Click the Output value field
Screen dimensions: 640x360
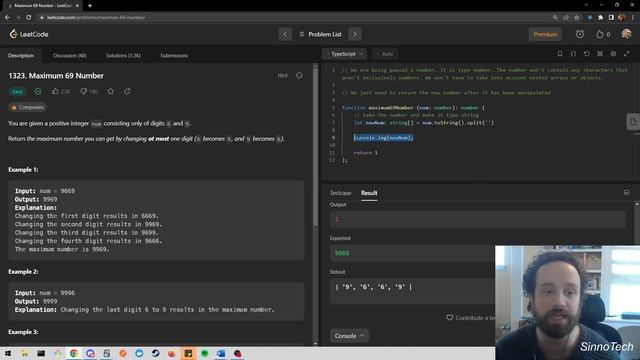(x=478, y=220)
